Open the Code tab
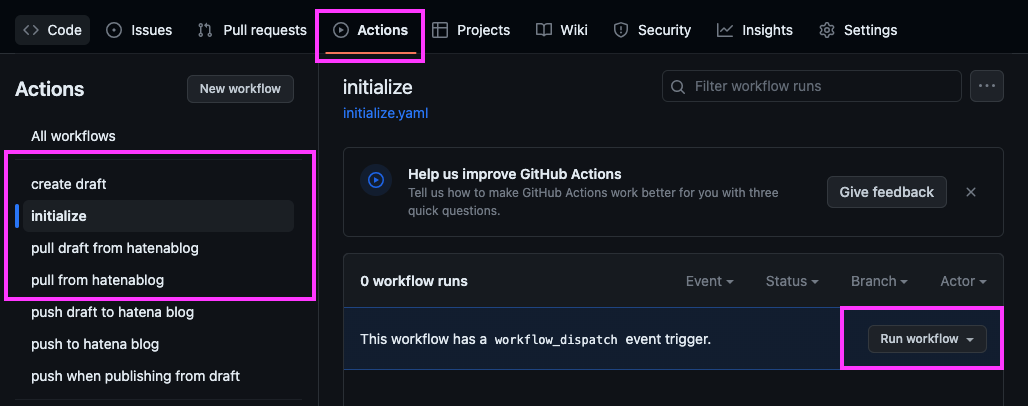Screen dimensions: 1028x406 [52, 30]
